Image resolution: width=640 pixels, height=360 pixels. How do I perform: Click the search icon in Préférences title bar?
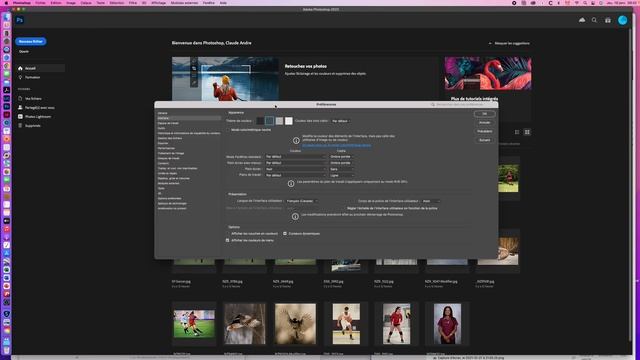click(433, 104)
